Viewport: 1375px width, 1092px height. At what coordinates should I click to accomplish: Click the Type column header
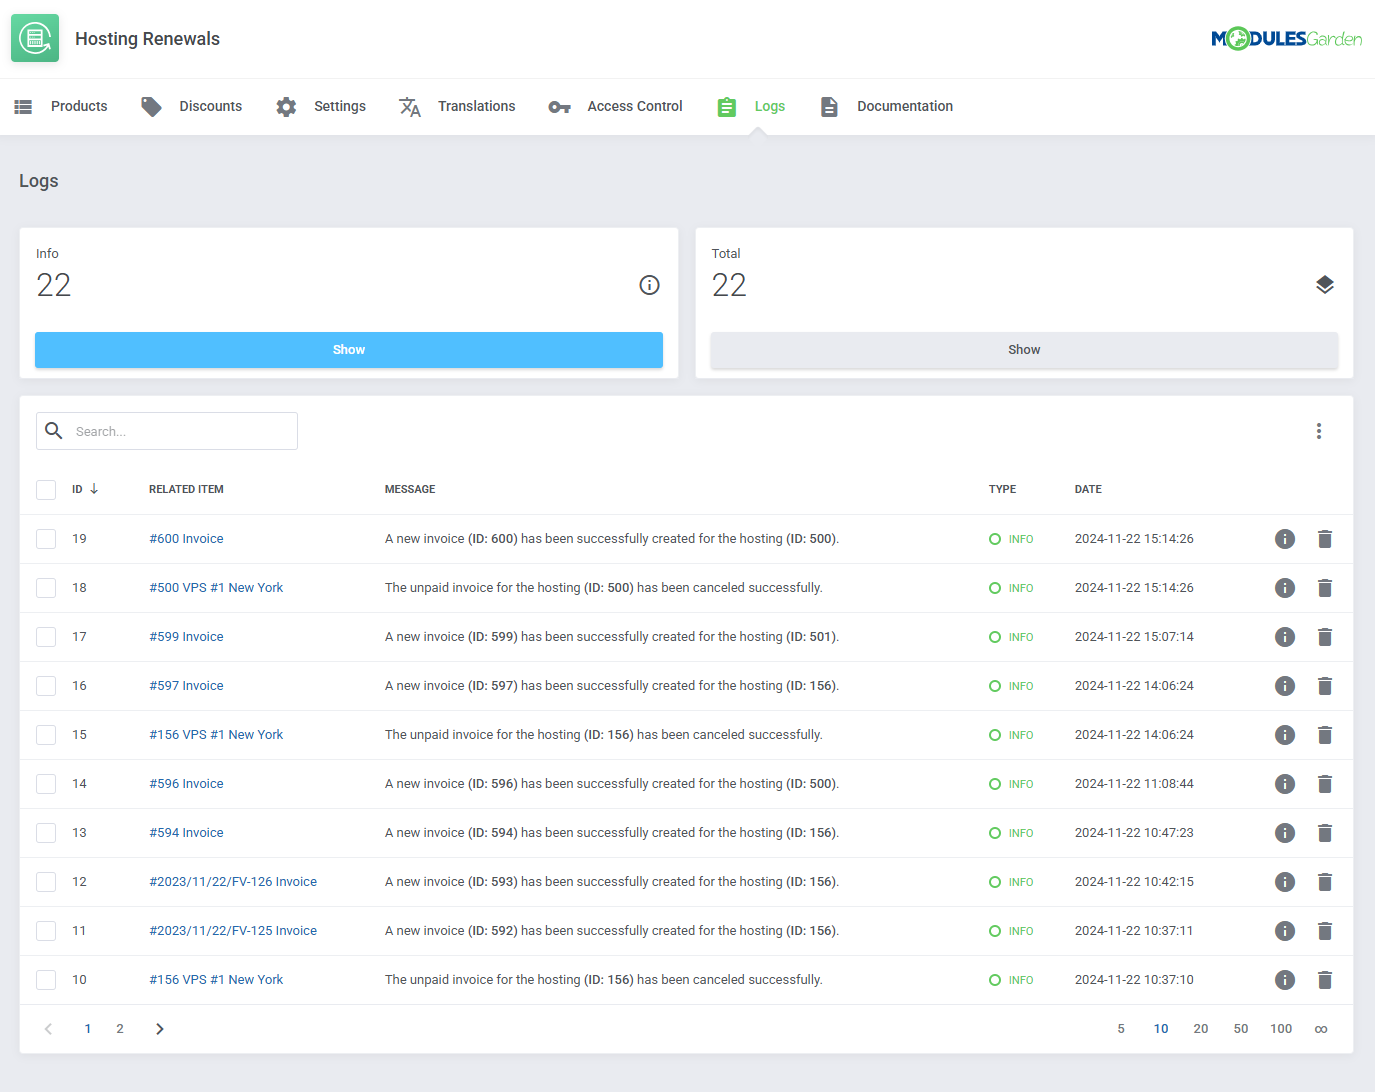pos(1002,490)
